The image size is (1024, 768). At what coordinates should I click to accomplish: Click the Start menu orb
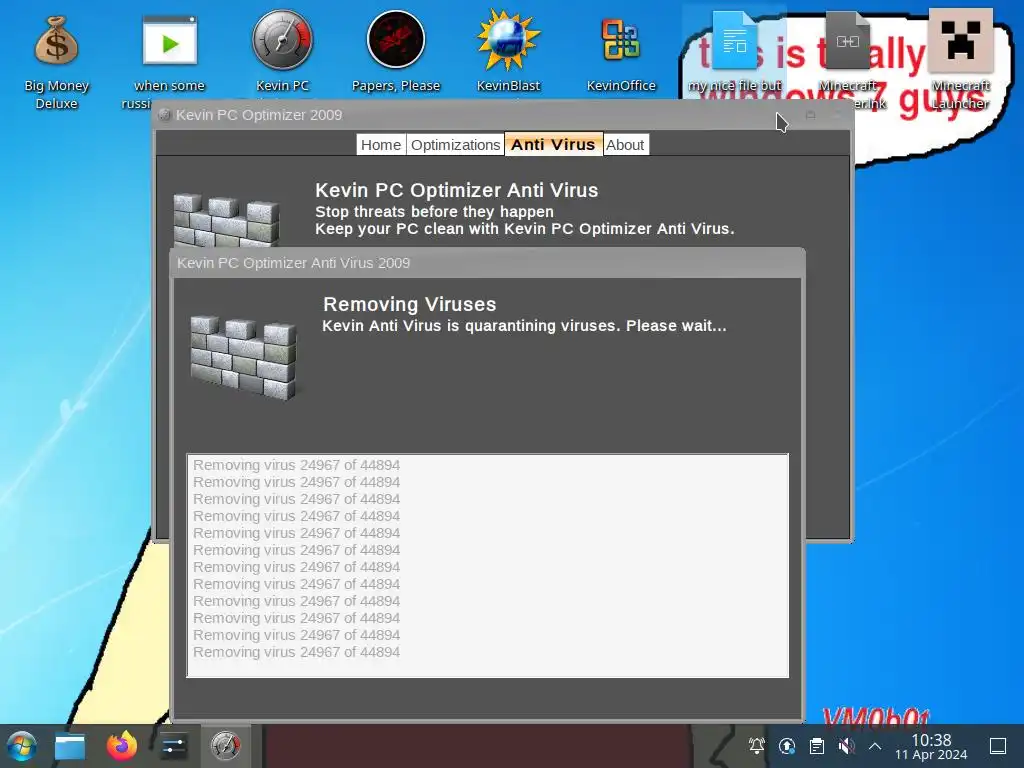22,746
